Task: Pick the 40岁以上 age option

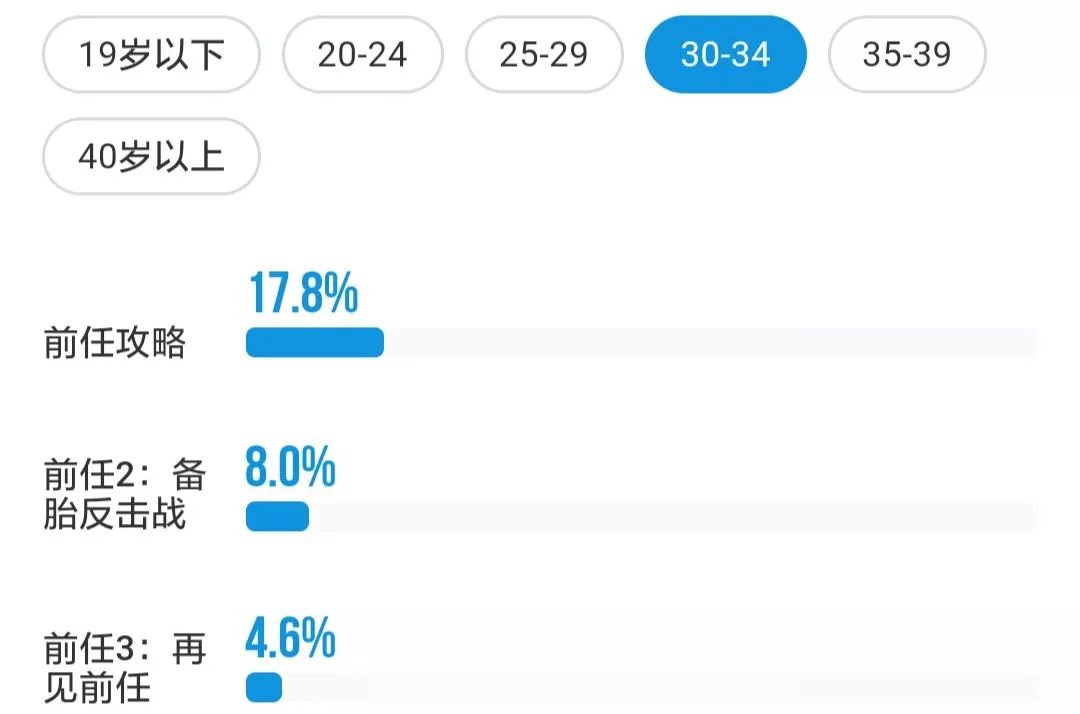Action: pos(151,157)
